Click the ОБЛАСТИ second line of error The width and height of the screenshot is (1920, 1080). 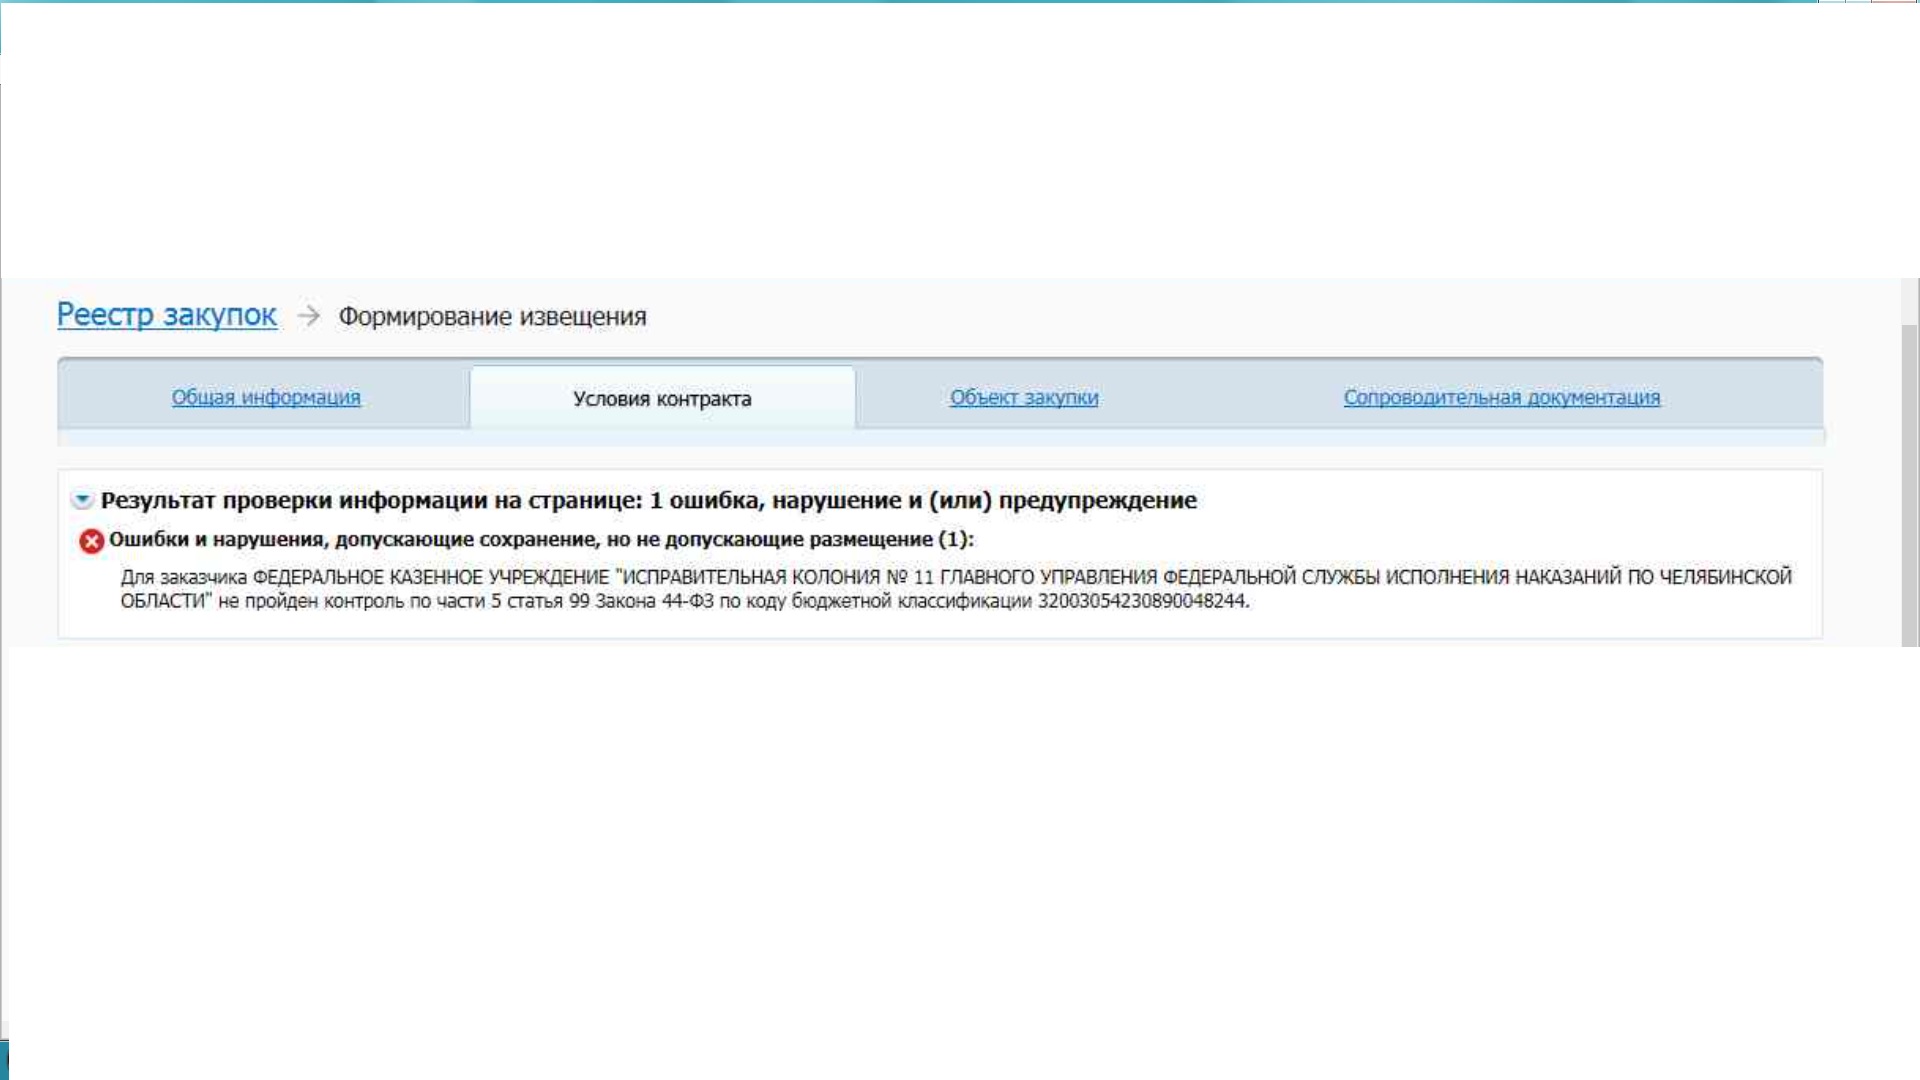tap(165, 601)
